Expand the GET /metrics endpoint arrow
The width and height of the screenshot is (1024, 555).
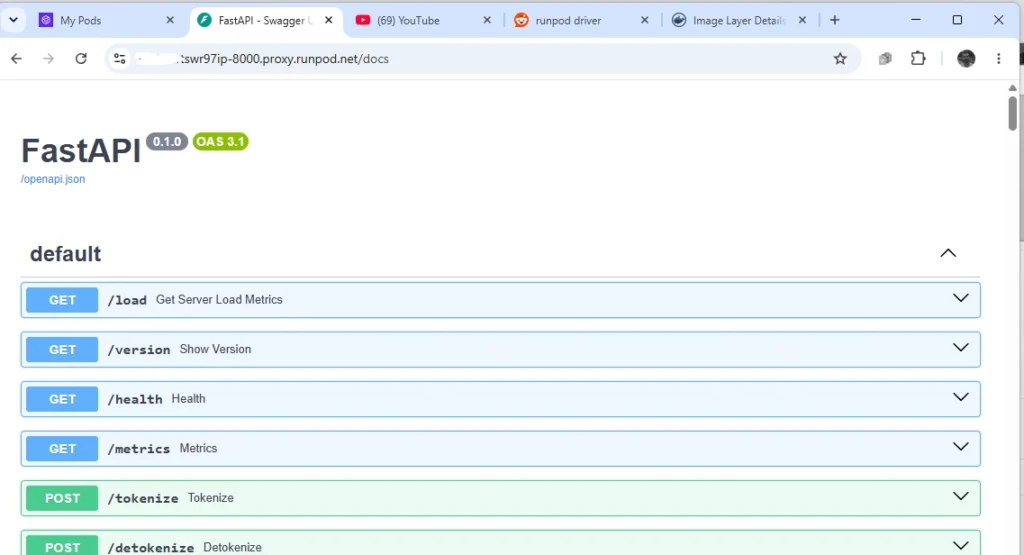(x=961, y=447)
